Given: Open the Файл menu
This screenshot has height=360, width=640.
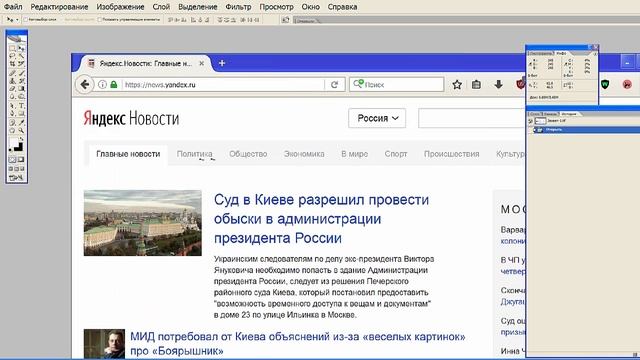Looking at the screenshot, I should 13,7.
